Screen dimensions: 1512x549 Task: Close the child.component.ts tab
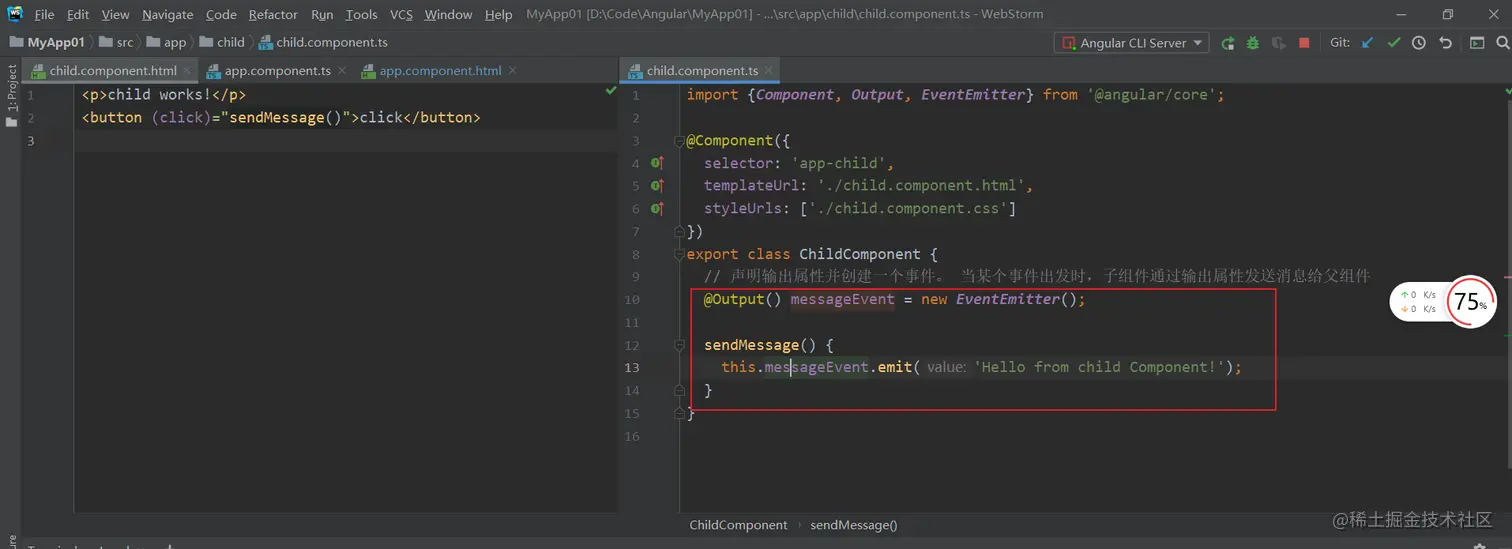click(x=769, y=71)
